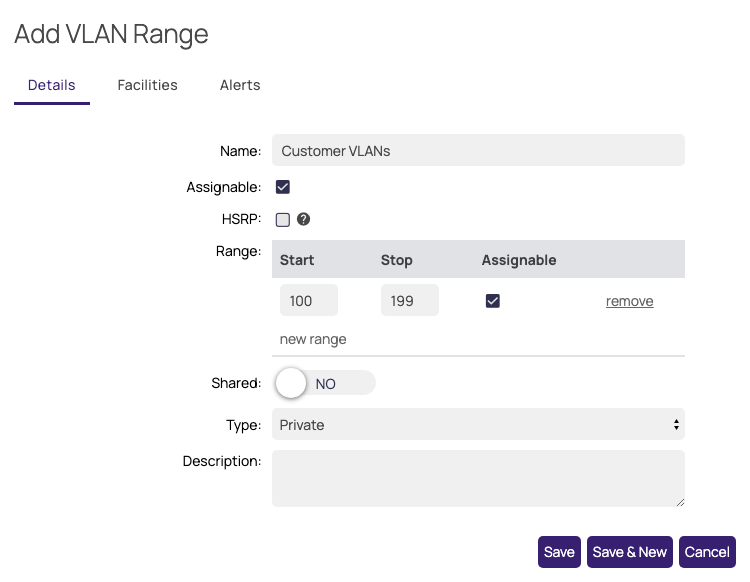Viewport: 750px width, 582px height.
Task: Click the Save button
Action: pos(559,552)
